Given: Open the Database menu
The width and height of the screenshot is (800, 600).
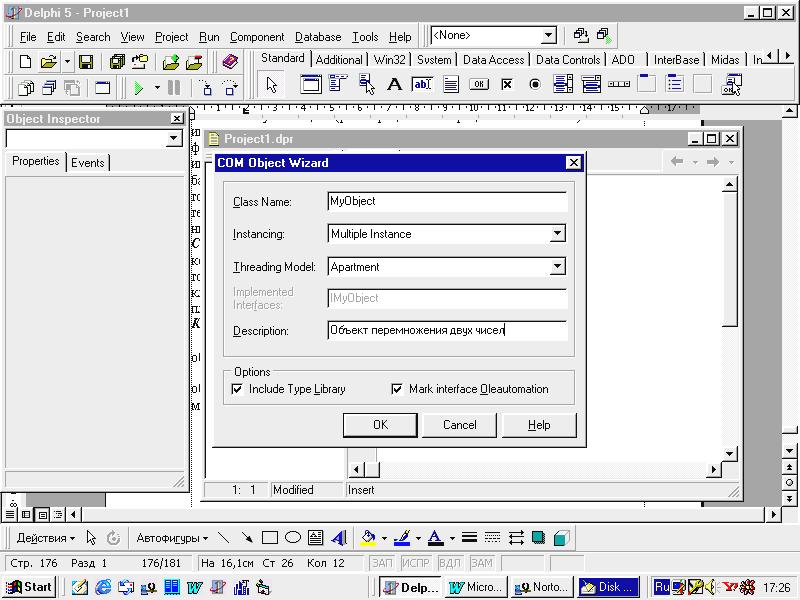Looking at the screenshot, I should click(x=318, y=37).
